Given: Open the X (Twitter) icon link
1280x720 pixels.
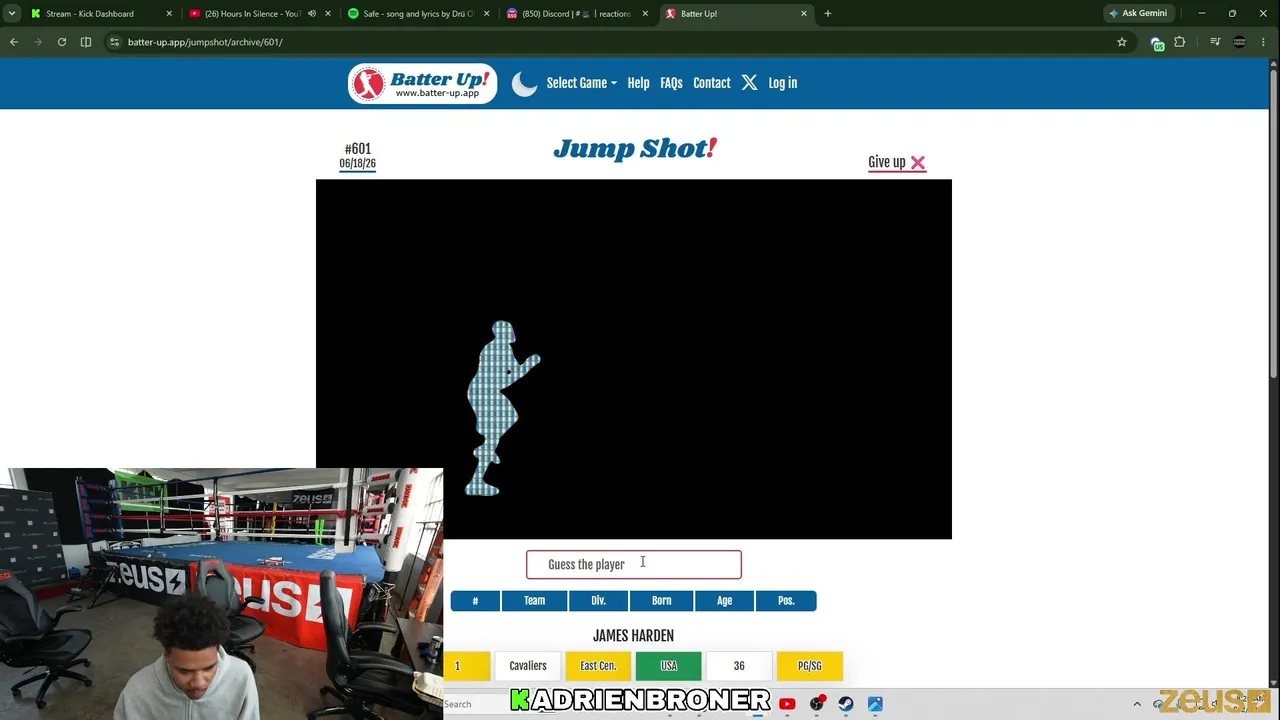Looking at the screenshot, I should coord(749,83).
